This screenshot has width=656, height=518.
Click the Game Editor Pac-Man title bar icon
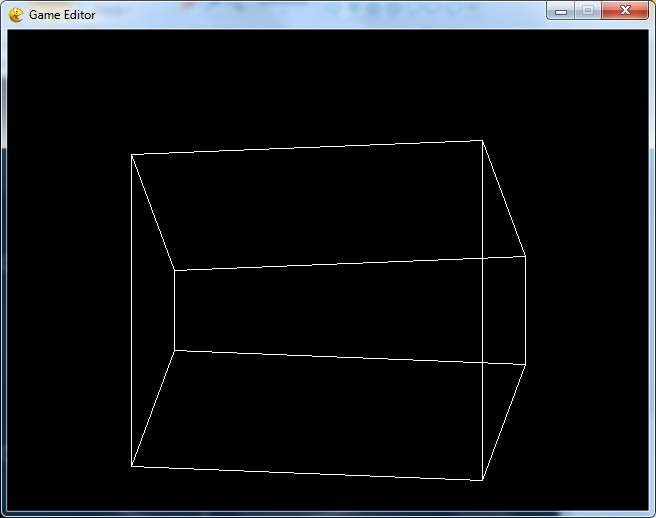pos(16,15)
